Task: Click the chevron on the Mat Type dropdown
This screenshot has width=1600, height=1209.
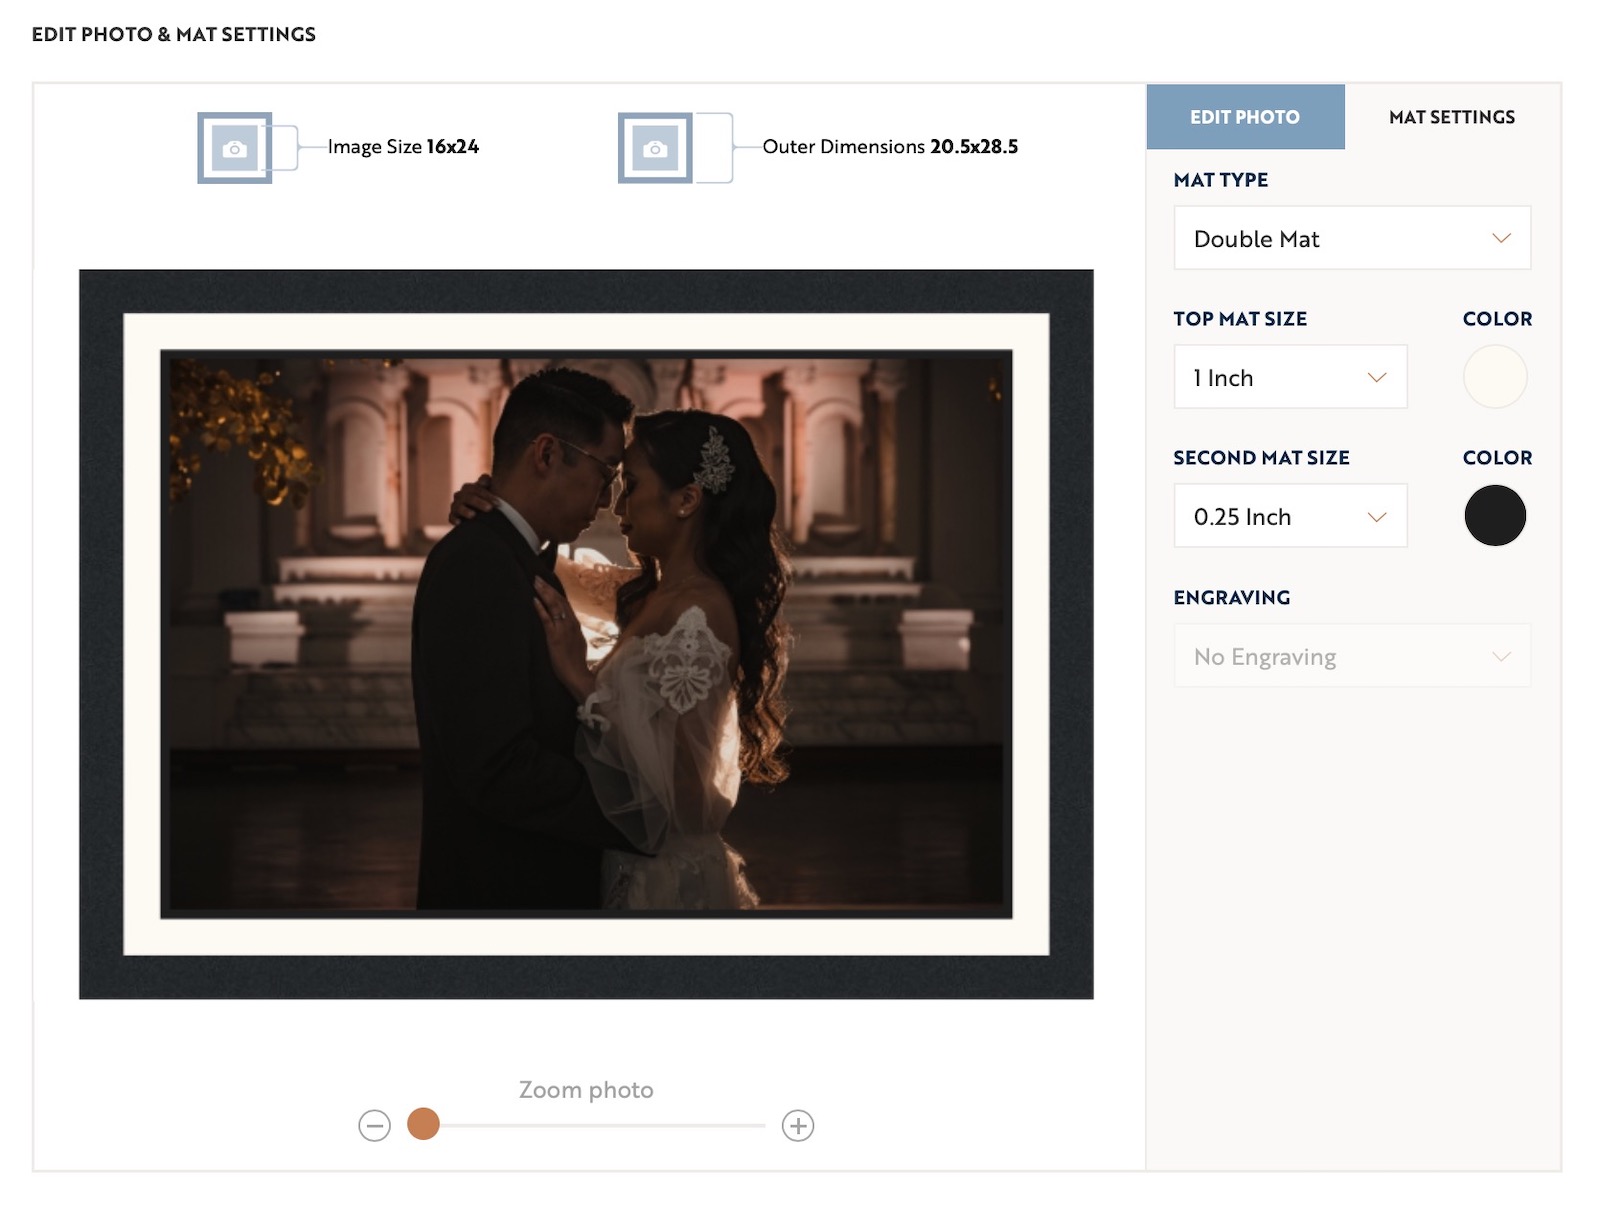Action: pyautogui.click(x=1499, y=238)
